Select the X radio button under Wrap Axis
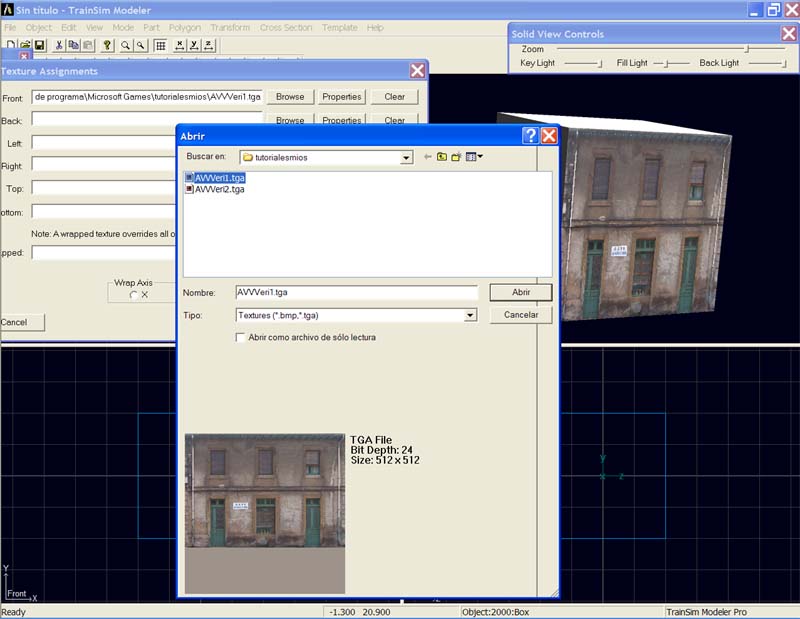Image resolution: width=800 pixels, height=619 pixels. tap(134, 295)
